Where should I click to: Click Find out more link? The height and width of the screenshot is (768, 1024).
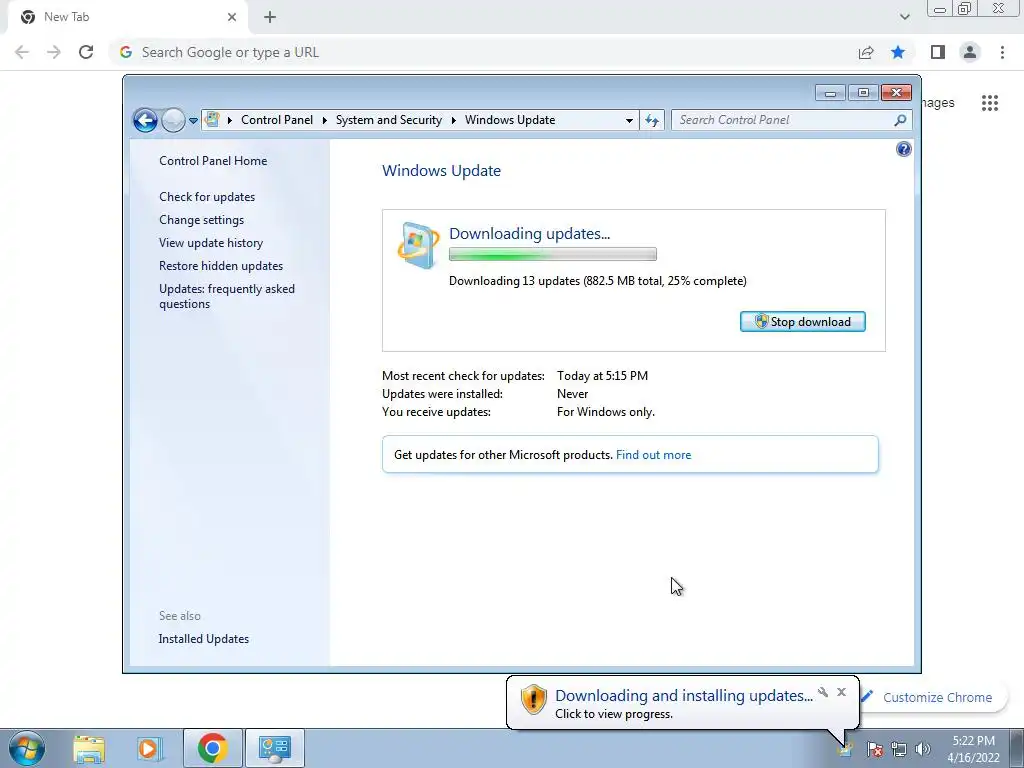point(653,455)
